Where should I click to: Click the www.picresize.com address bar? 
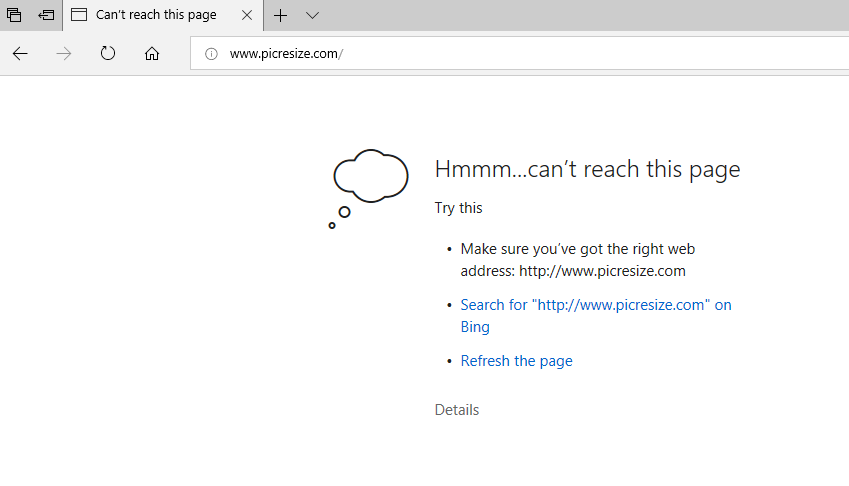tap(520, 54)
